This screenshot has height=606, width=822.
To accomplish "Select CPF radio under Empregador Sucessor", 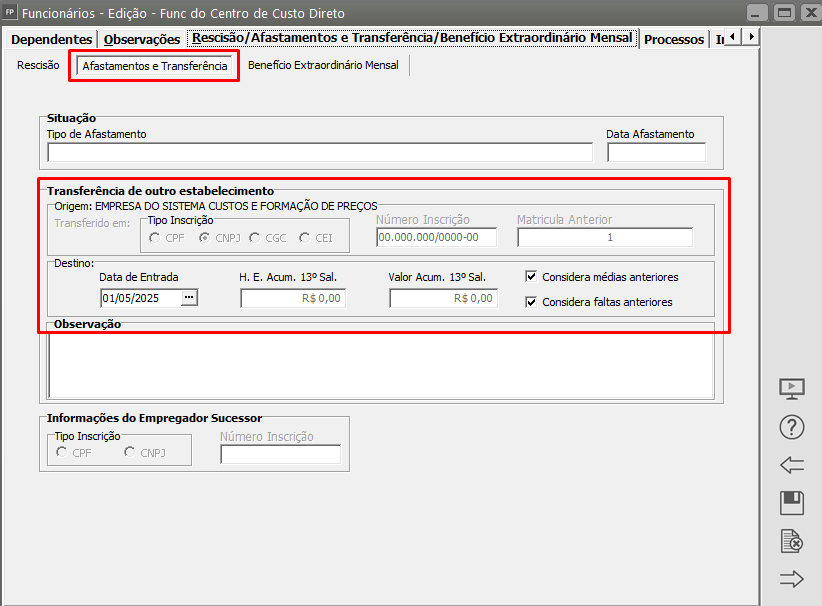I will pos(62,452).
